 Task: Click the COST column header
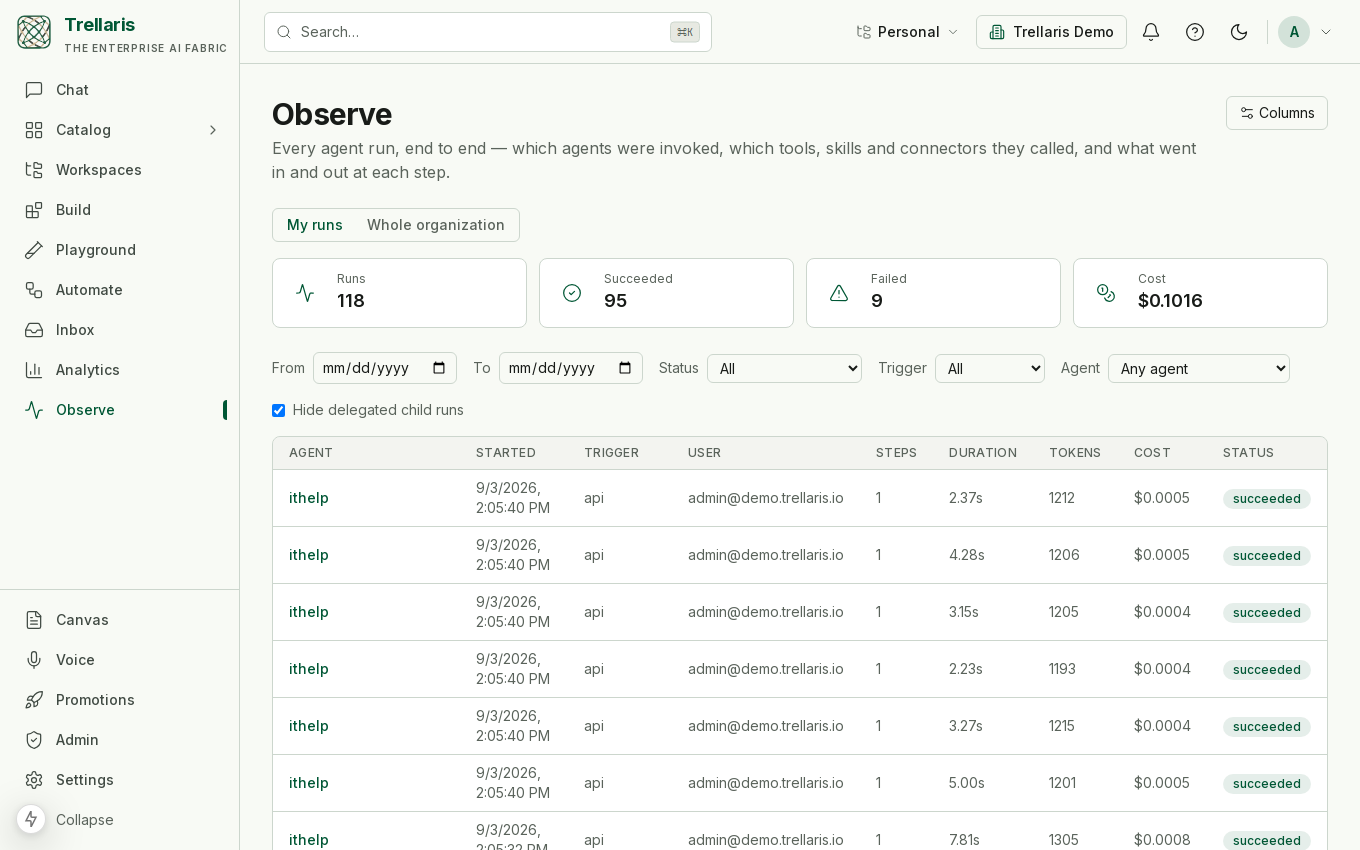point(1152,453)
